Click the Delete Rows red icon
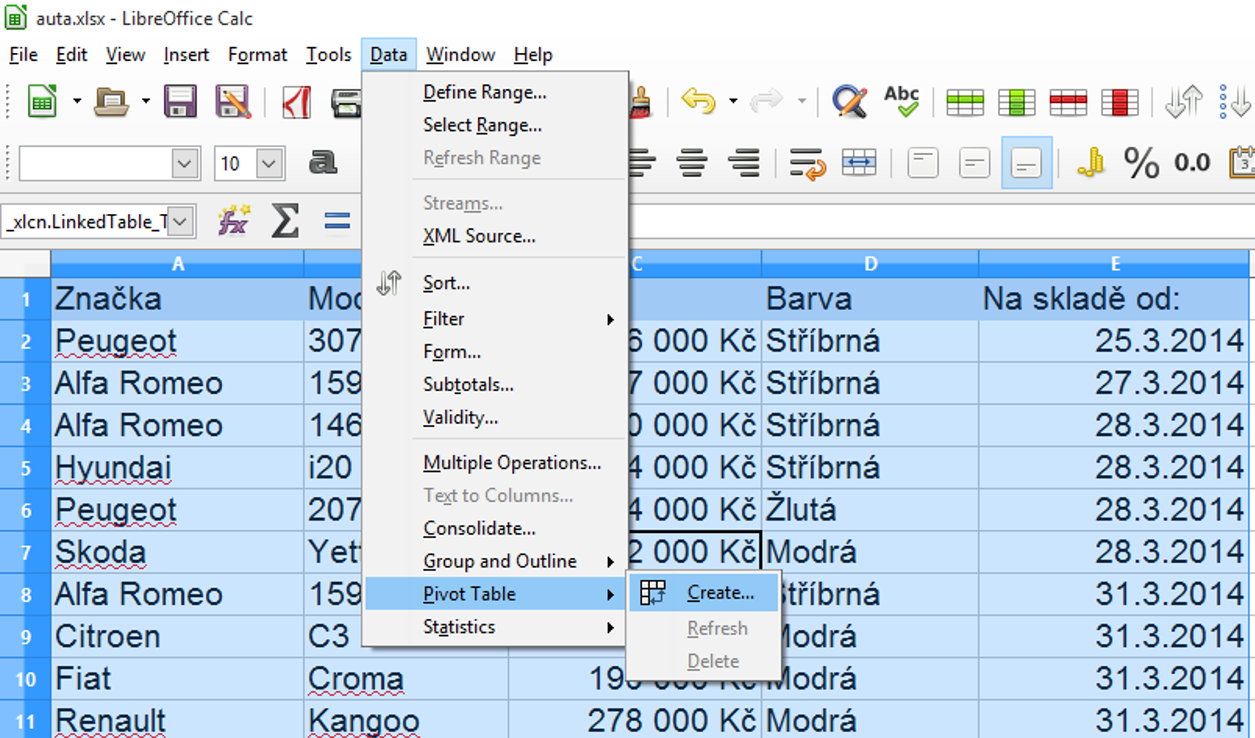 pos(1068,101)
